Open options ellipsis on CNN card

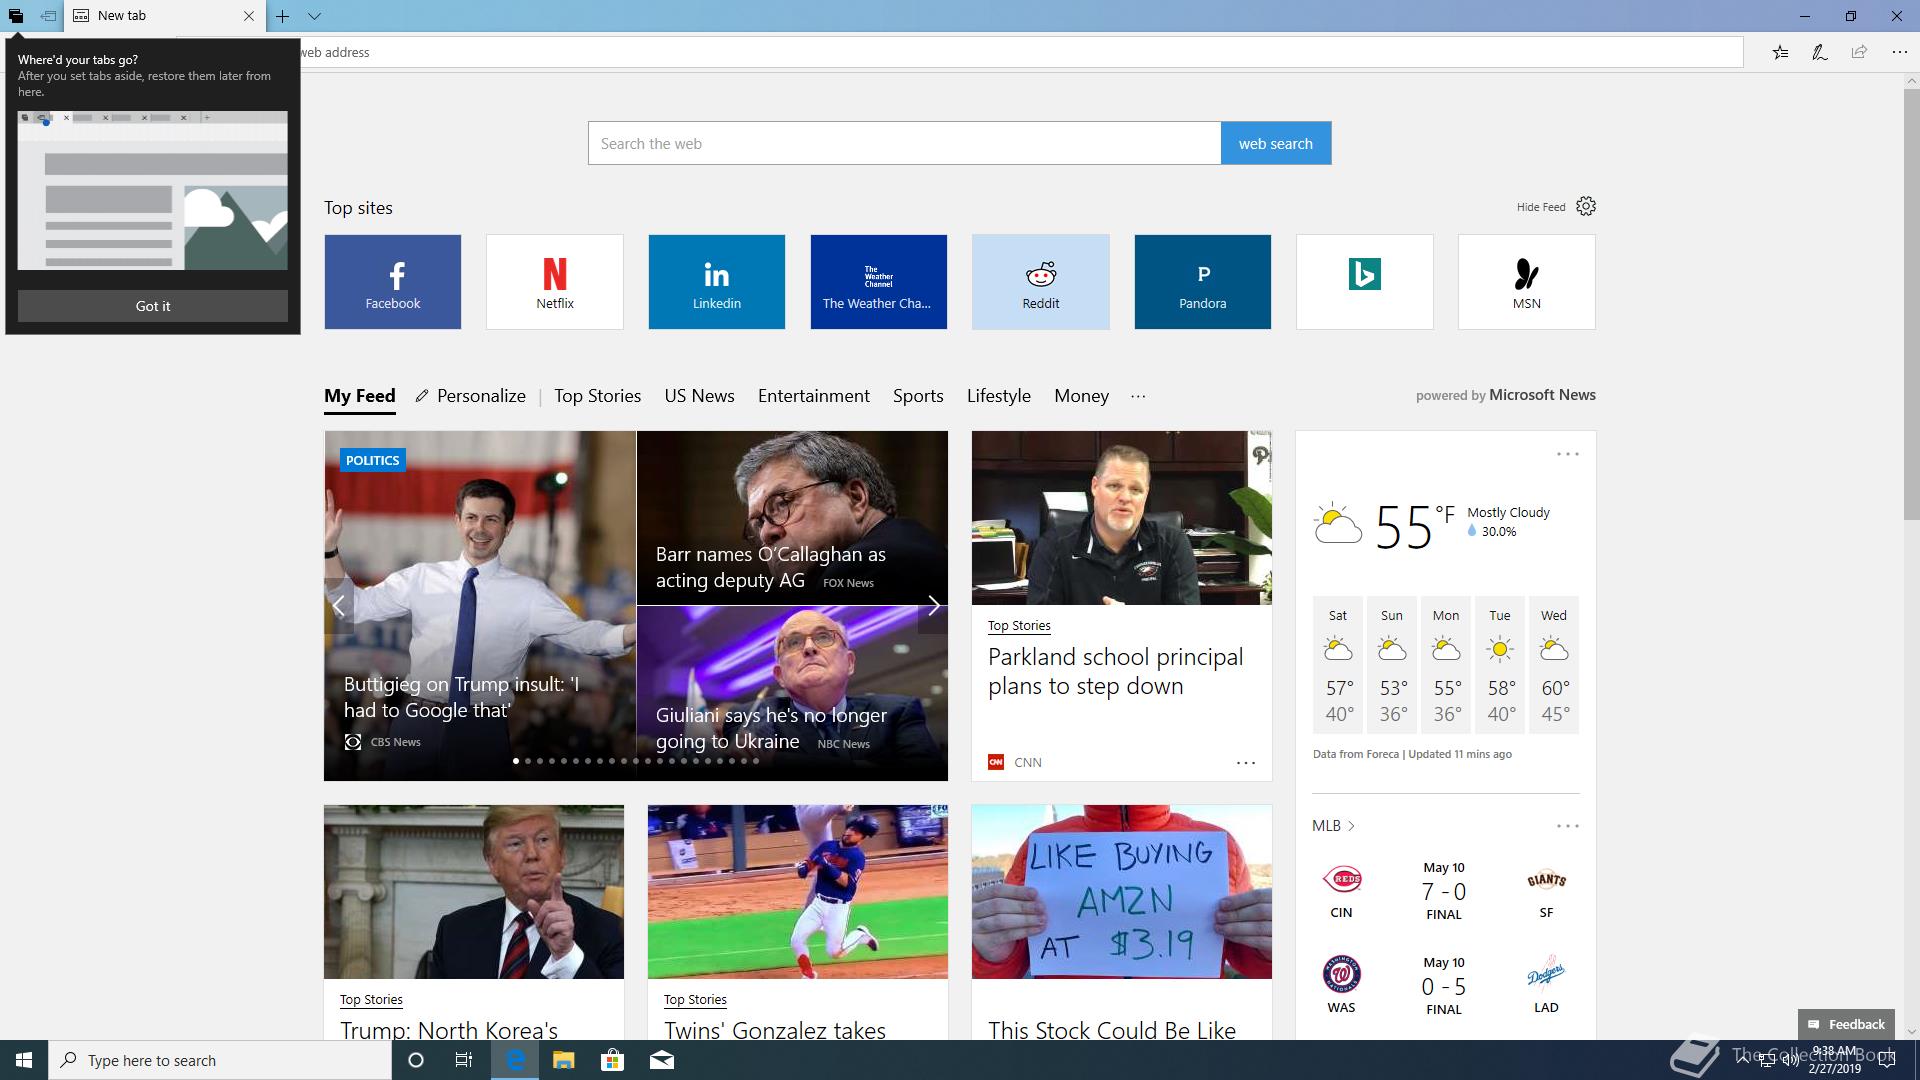tap(1246, 763)
